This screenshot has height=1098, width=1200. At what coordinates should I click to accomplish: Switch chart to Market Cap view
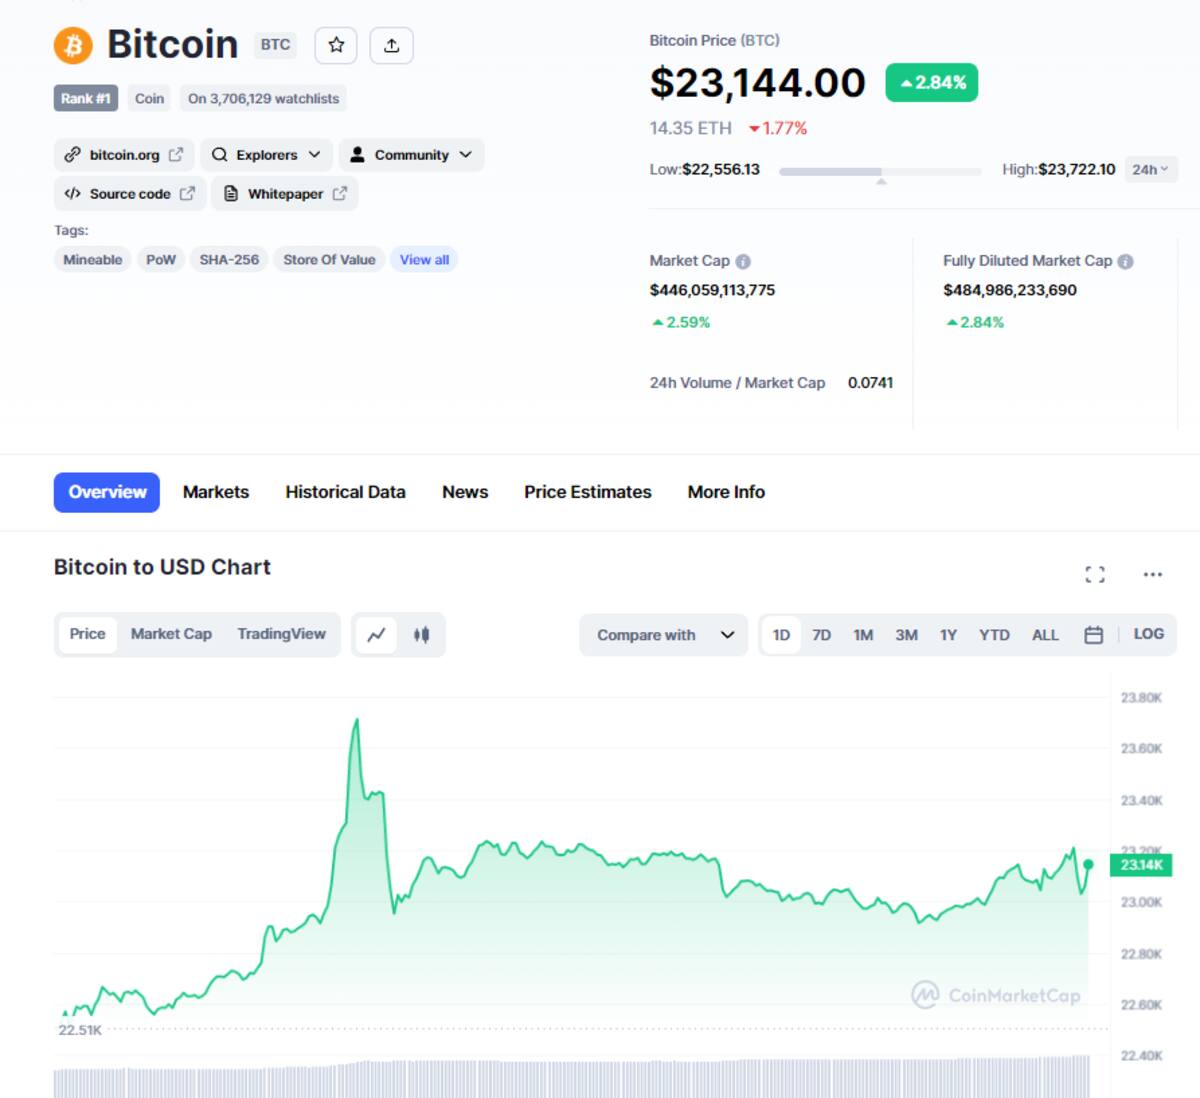[171, 634]
